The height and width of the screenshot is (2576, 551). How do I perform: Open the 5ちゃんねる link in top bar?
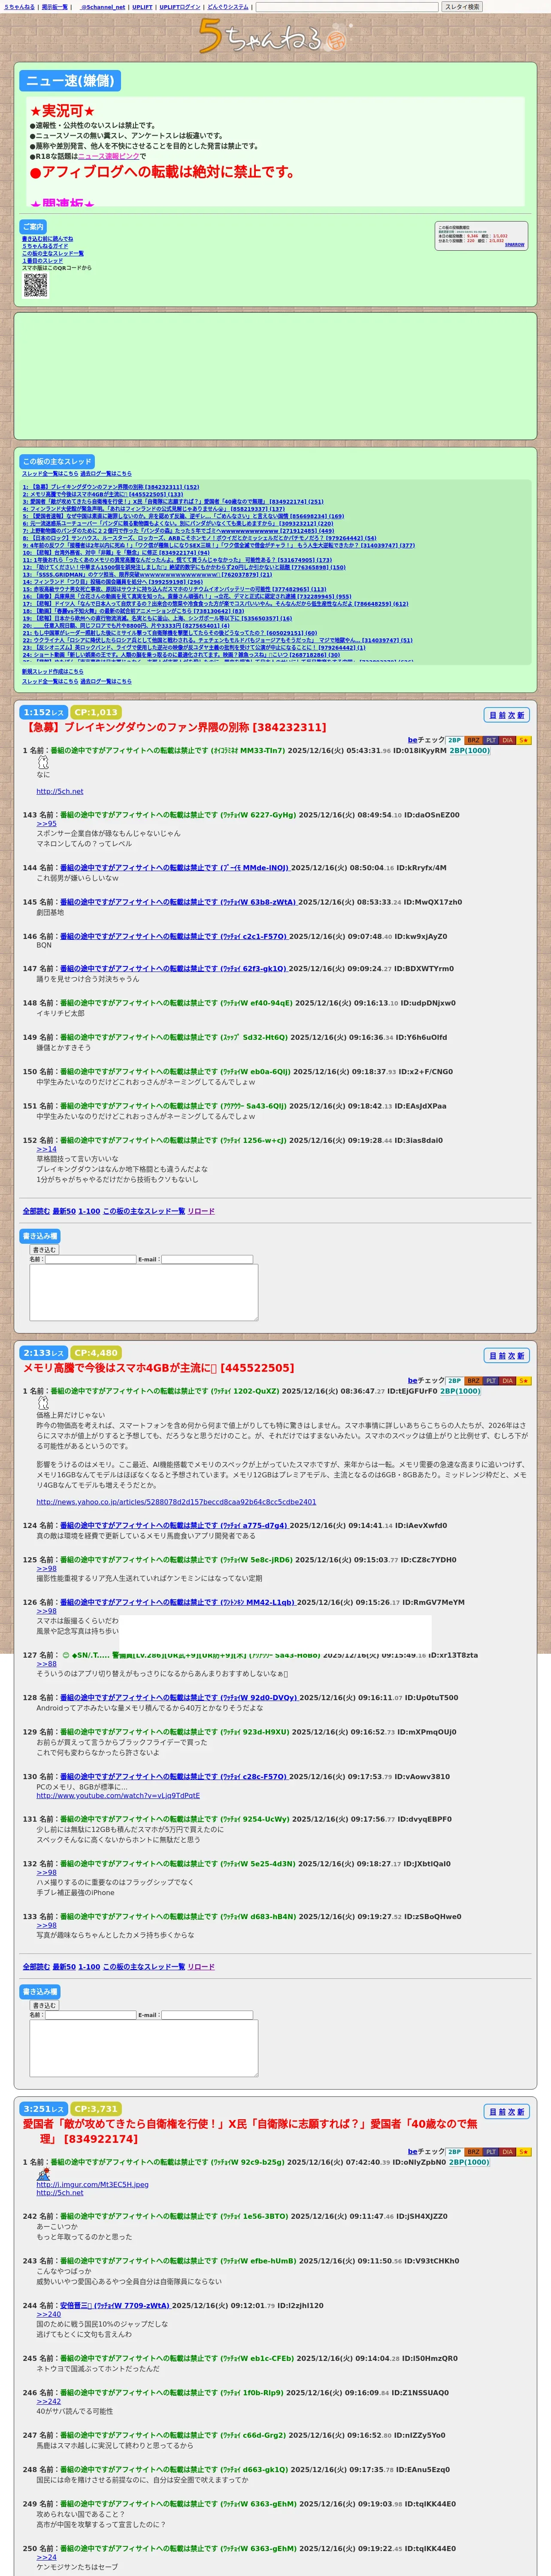click(x=19, y=7)
